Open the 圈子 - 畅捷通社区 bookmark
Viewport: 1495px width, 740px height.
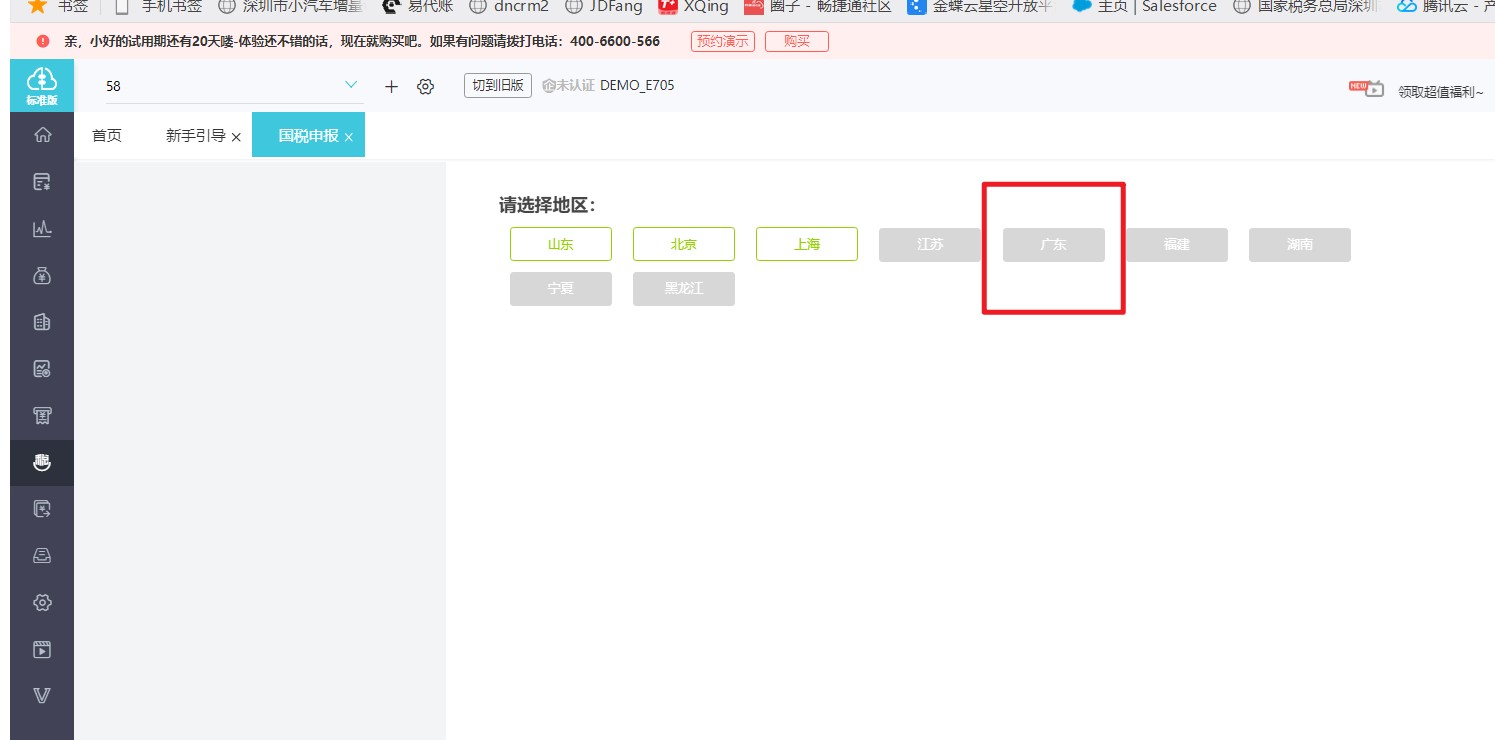click(x=817, y=6)
